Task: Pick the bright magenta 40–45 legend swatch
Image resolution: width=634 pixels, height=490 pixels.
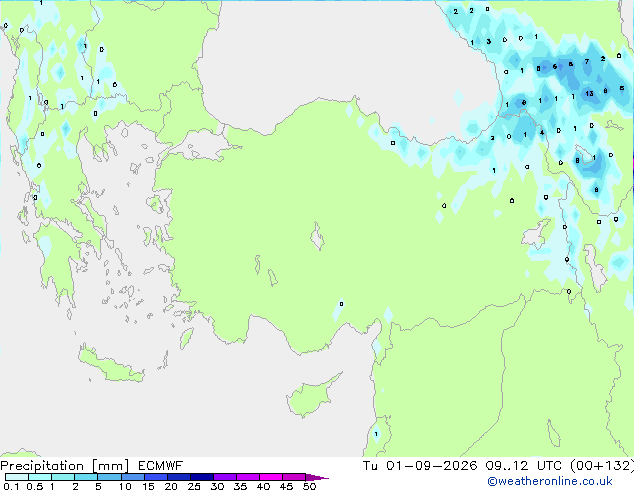Action: pos(271,477)
